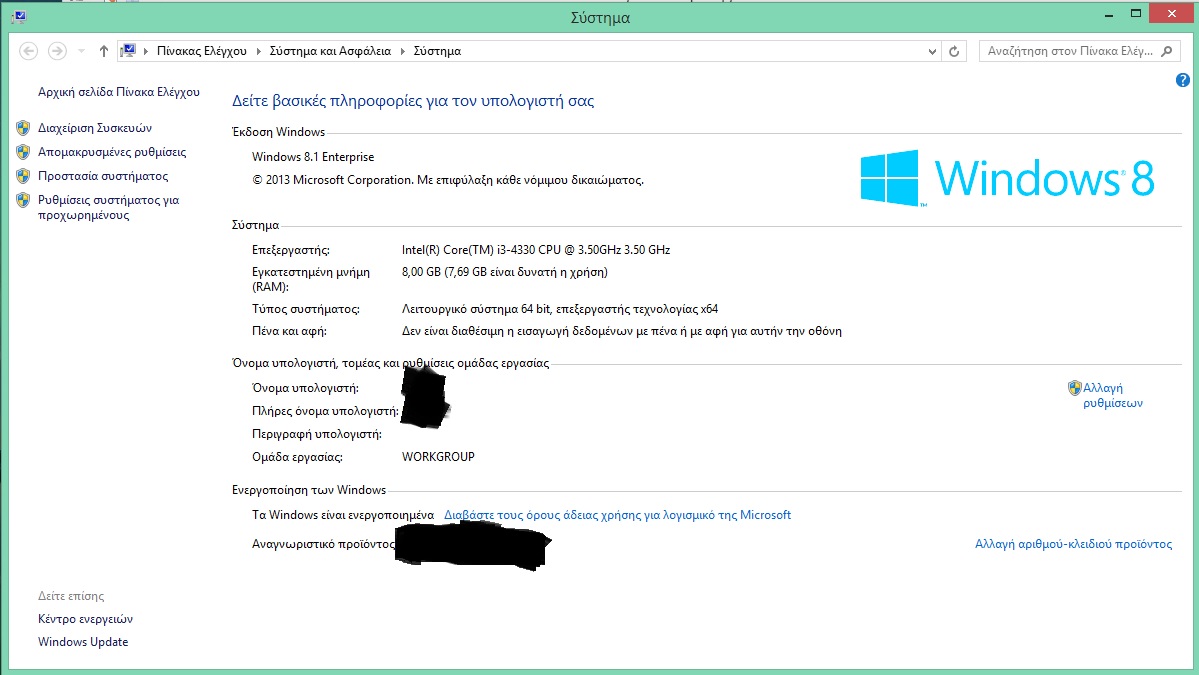Open Διαχείριση Συσκευών link
Screen dimensions: 1199x675
point(95,128)
